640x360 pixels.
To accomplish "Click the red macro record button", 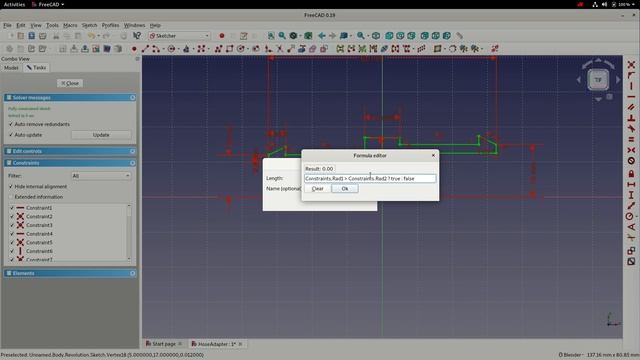I will click(x=222, y=36).
